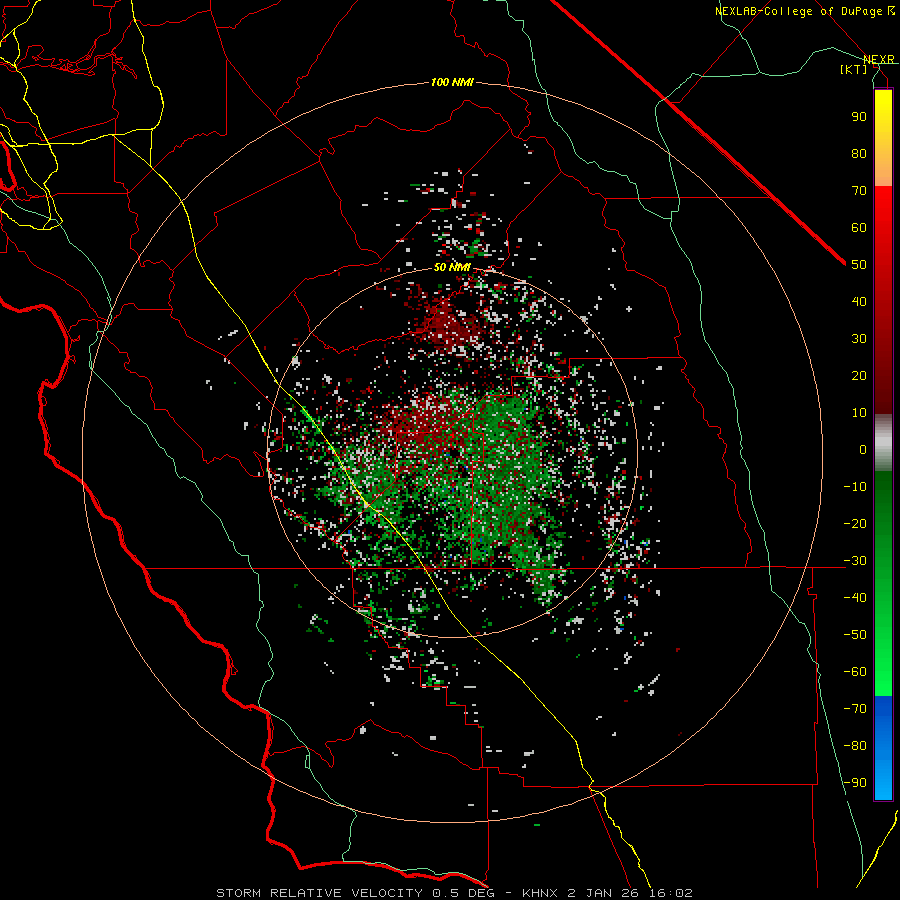Click the [KT] units label
The image size is (900, 900).
(x=854, y=69)
